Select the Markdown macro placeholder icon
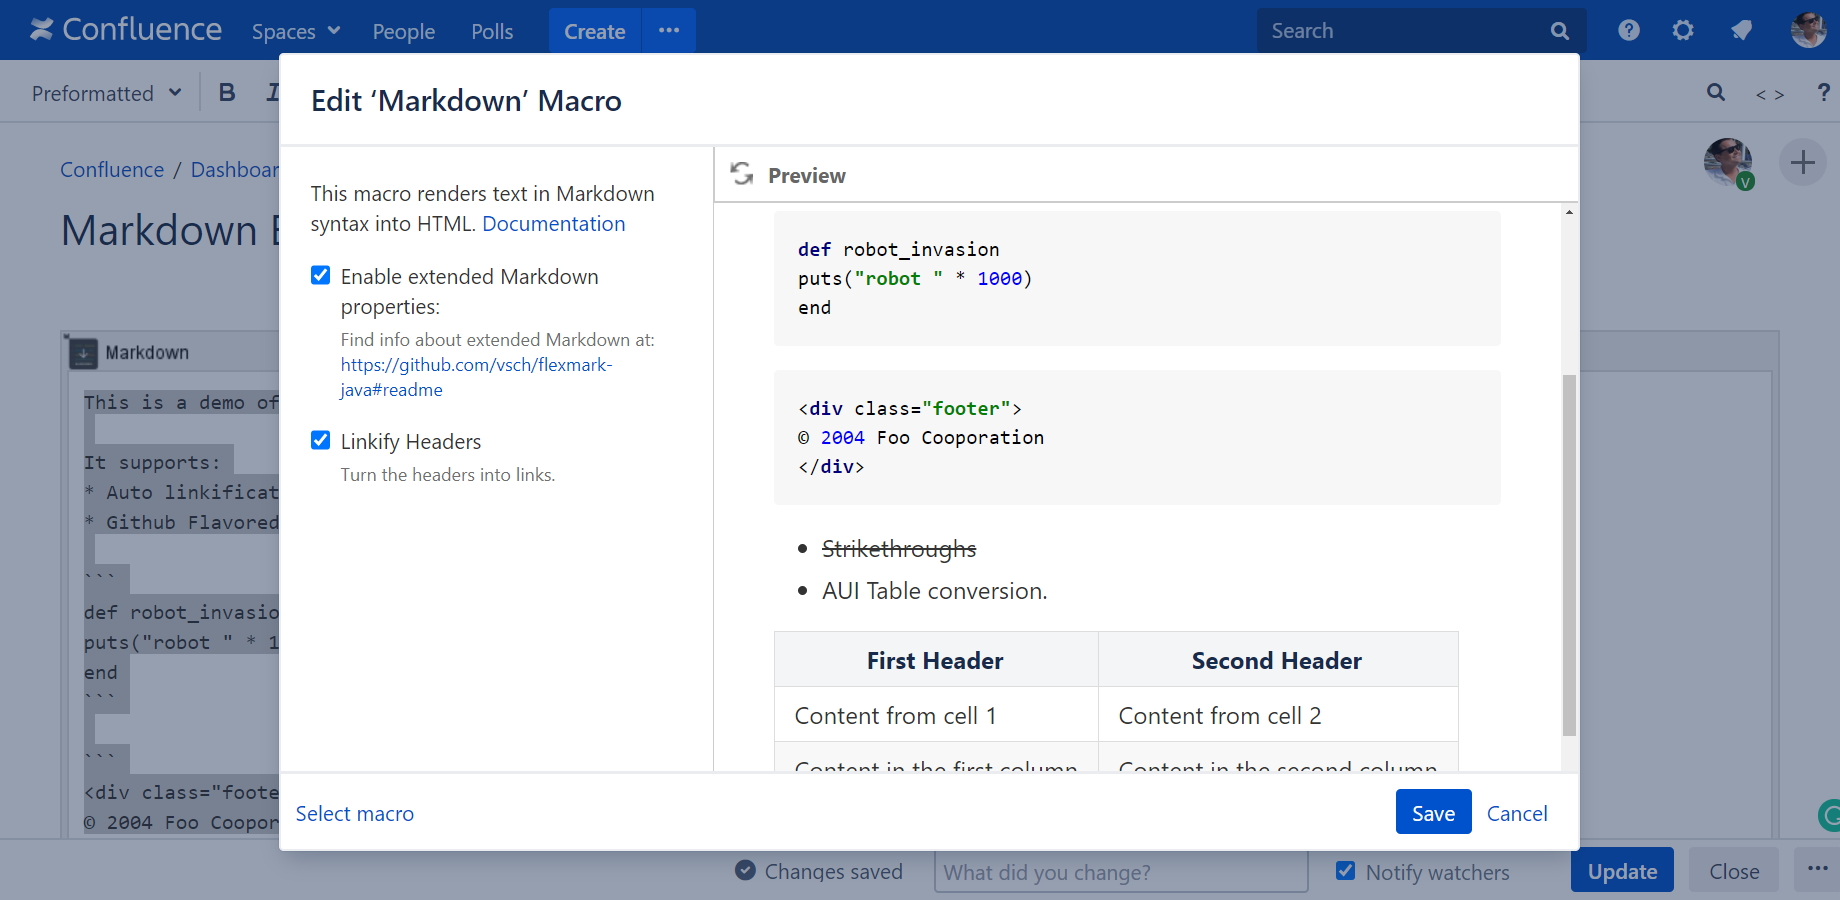 [83, 353]
